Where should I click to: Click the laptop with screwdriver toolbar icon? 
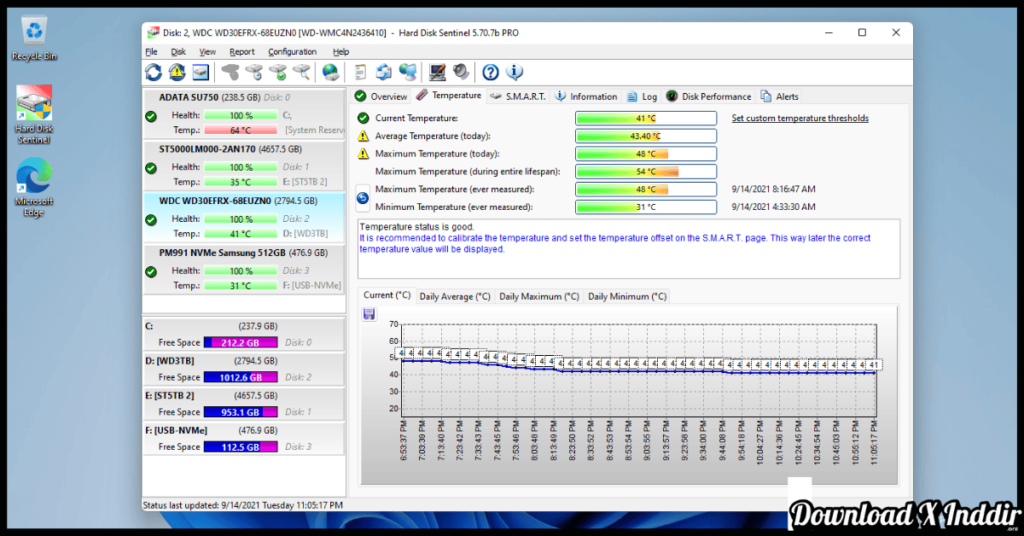click(437, 72)
